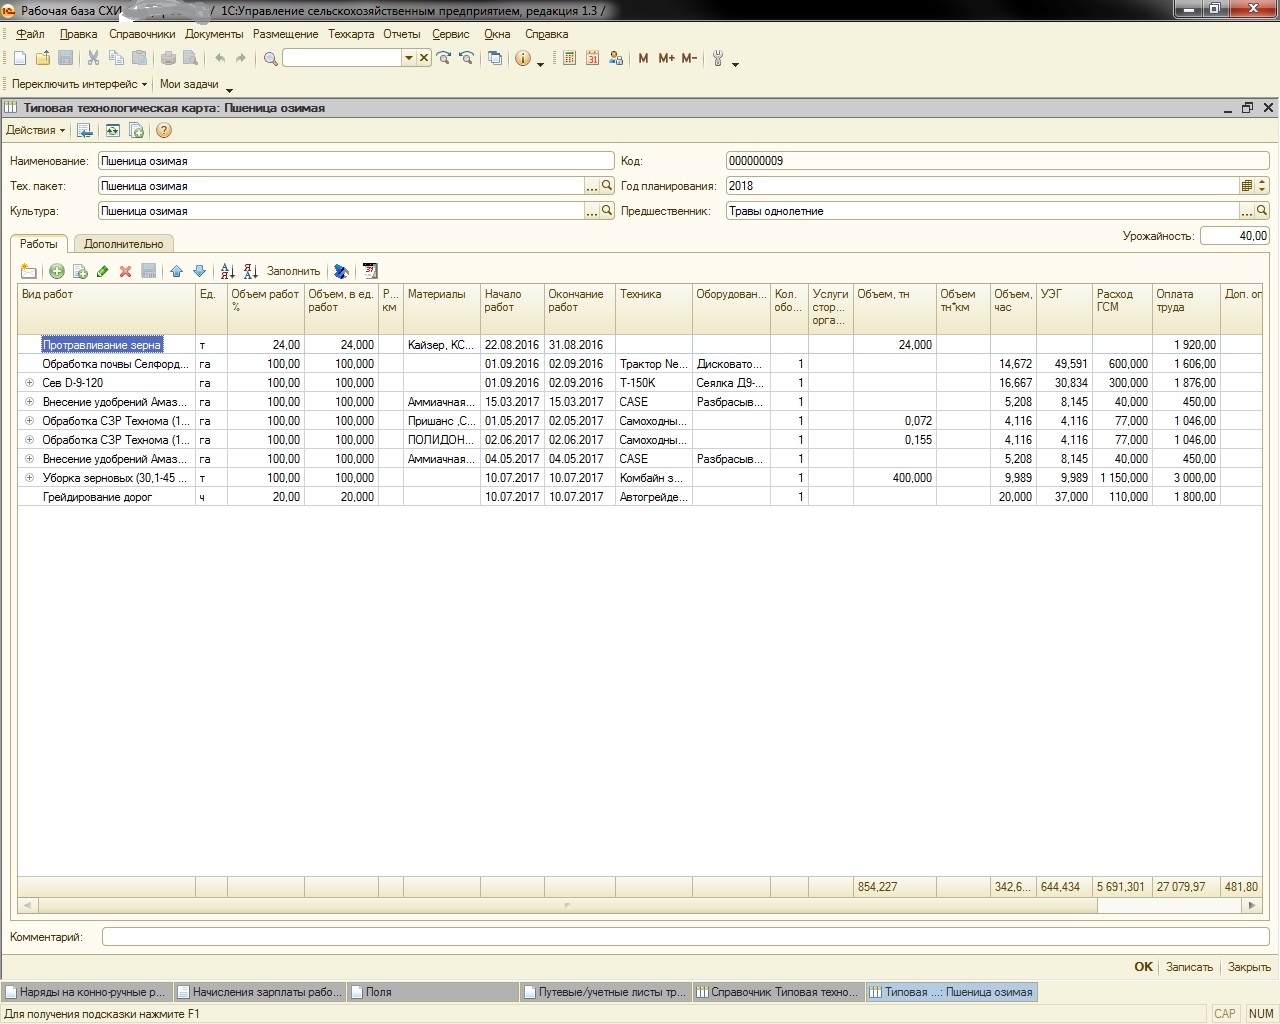
Task: Click the red Delete row icon
Action: pyautogui.click(x=125, y=271)
